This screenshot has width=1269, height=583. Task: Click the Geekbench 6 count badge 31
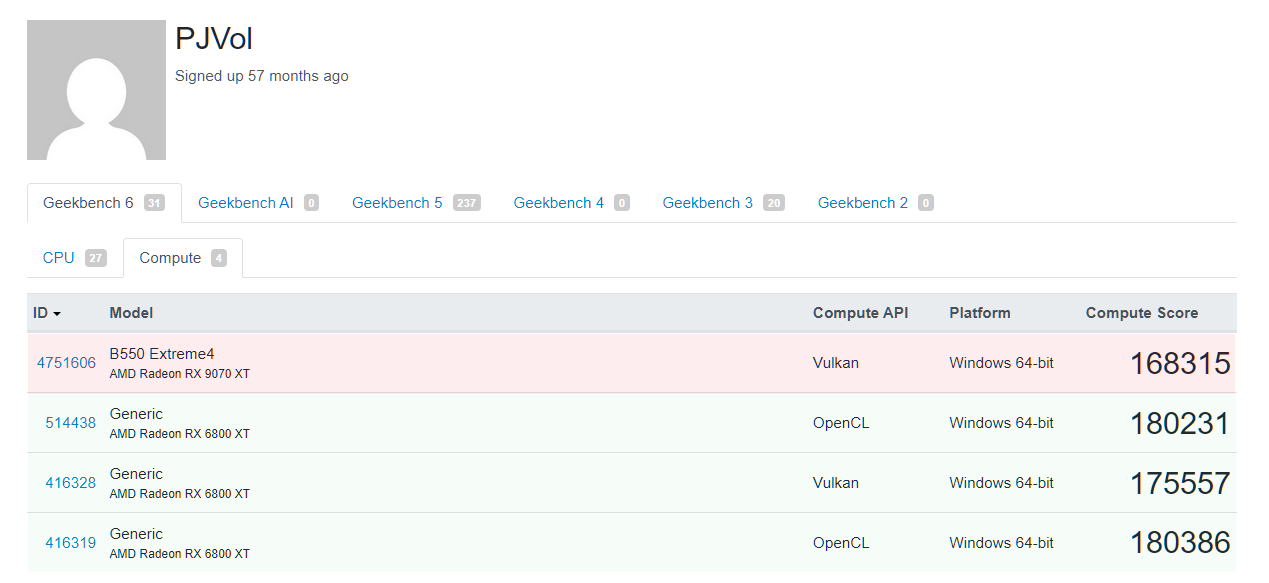[154, 203]
